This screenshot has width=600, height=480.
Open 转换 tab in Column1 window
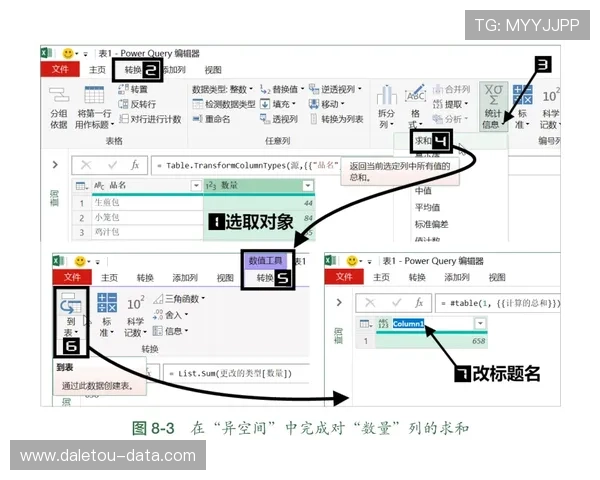417,278
